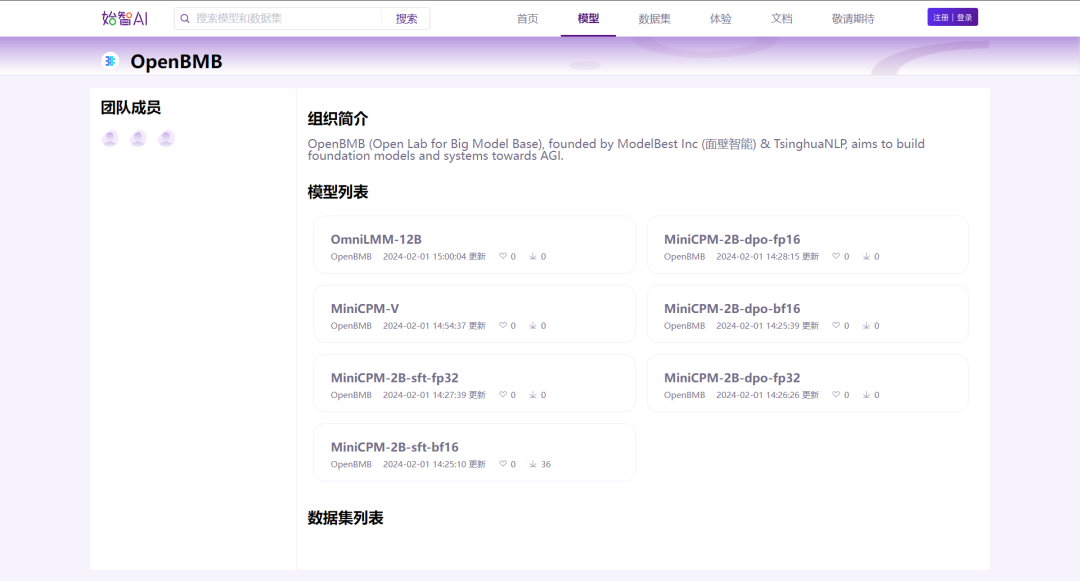Click the download icon on MiniCPM-2B-dpo-fp16
This screenshot has width=1080, height=581.
(866, 256)
